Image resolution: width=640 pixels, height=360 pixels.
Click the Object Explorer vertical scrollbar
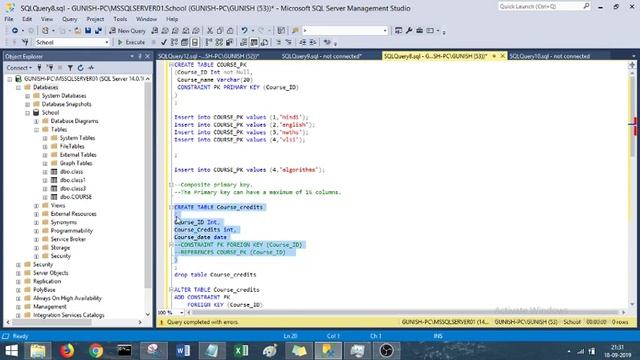click(148, 196)
